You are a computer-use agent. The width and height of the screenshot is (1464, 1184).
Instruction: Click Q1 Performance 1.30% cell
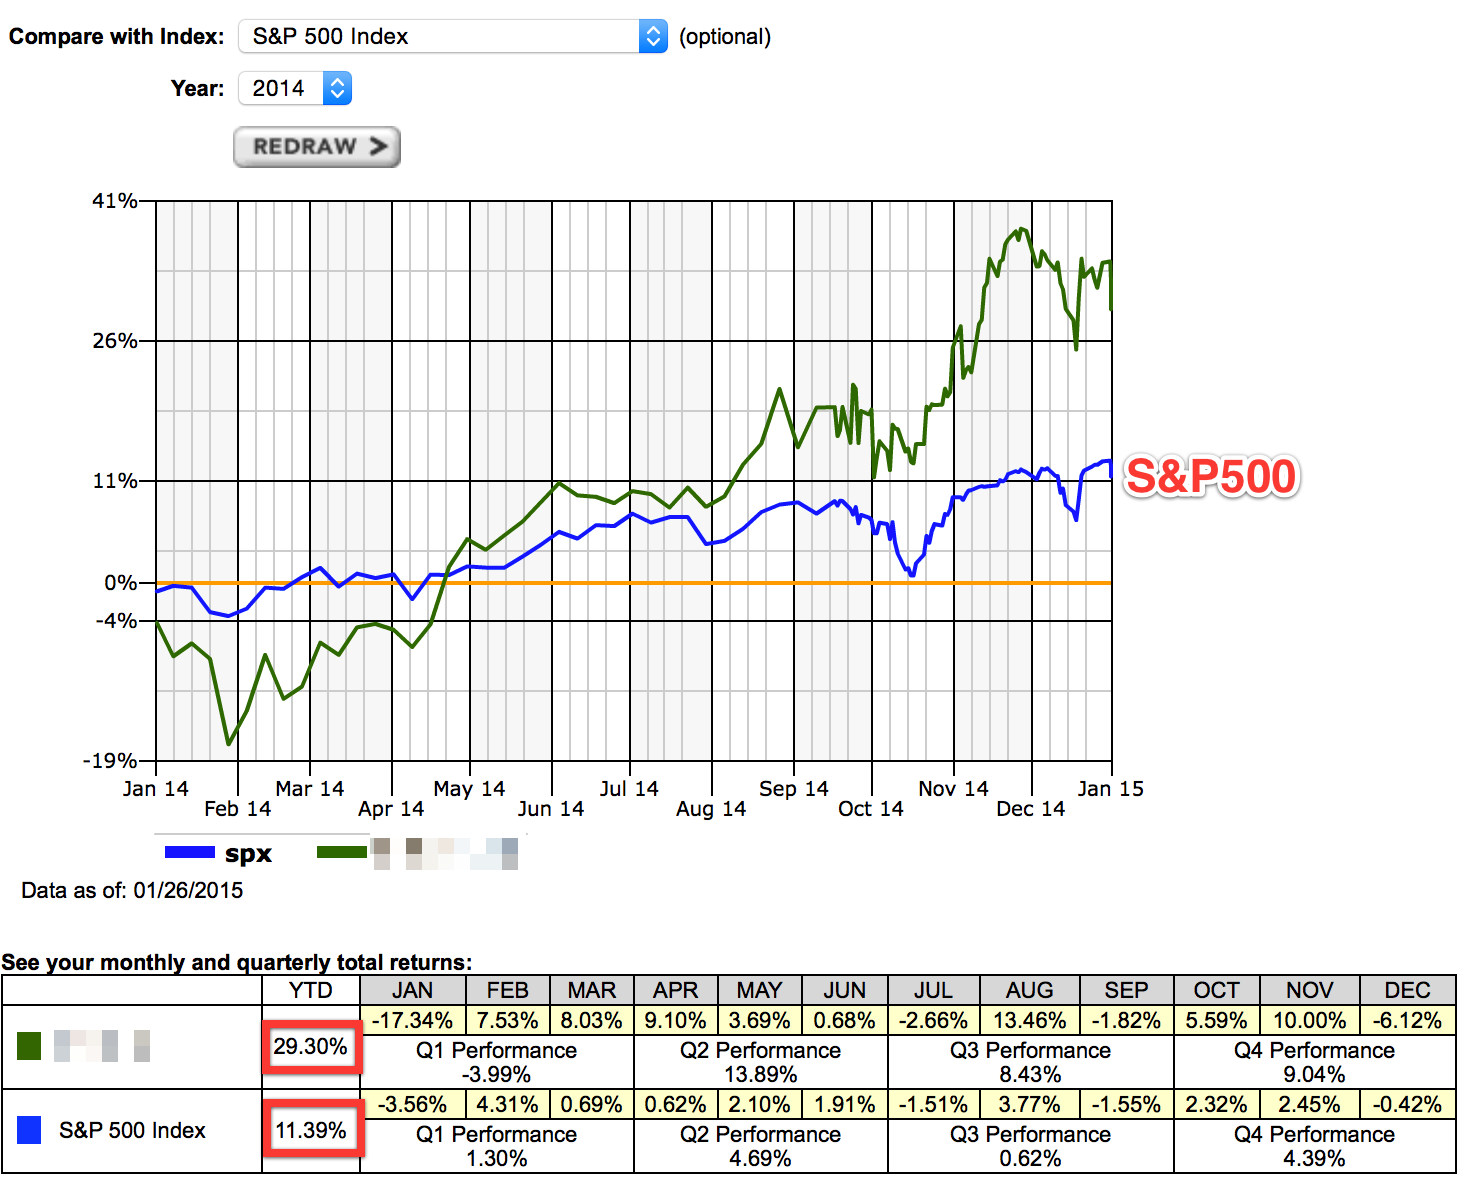497,1146
